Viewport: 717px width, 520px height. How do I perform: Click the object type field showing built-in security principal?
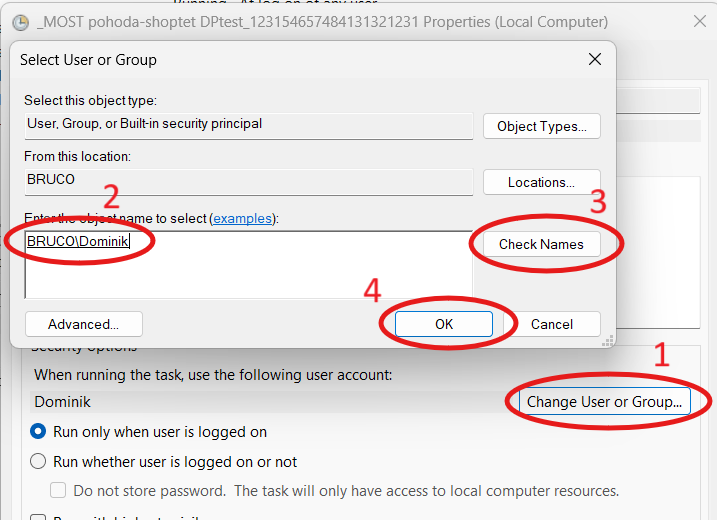248,124
